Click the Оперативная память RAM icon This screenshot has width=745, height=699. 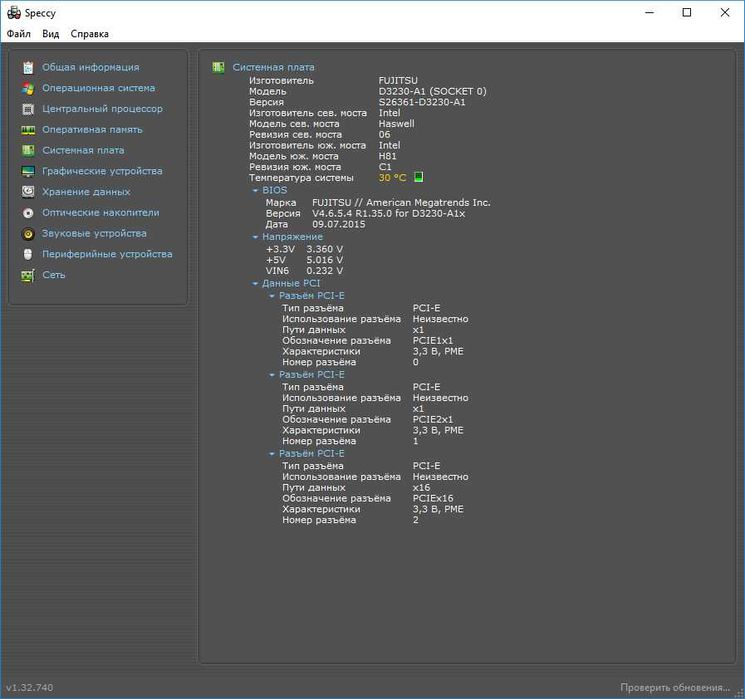coord(28,130)
